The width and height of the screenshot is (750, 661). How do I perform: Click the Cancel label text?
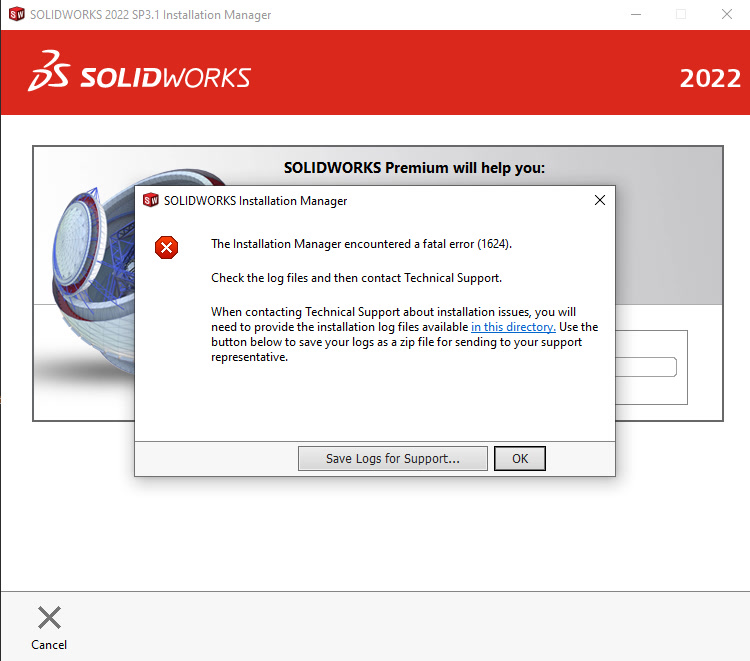pos(49,645)
